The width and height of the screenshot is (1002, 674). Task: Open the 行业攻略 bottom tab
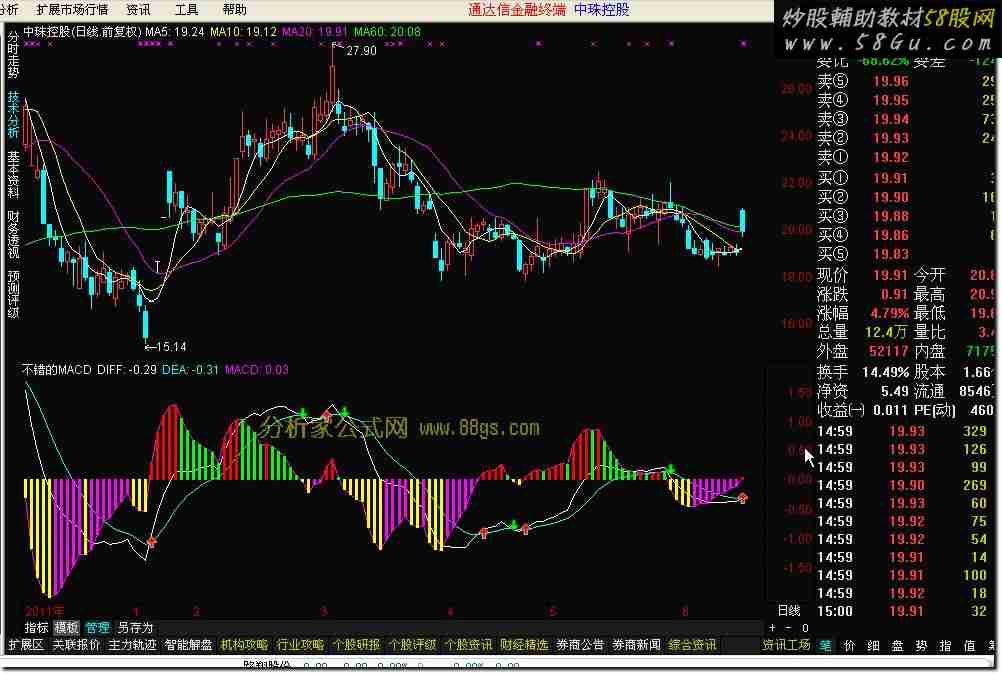click(300, 645)
